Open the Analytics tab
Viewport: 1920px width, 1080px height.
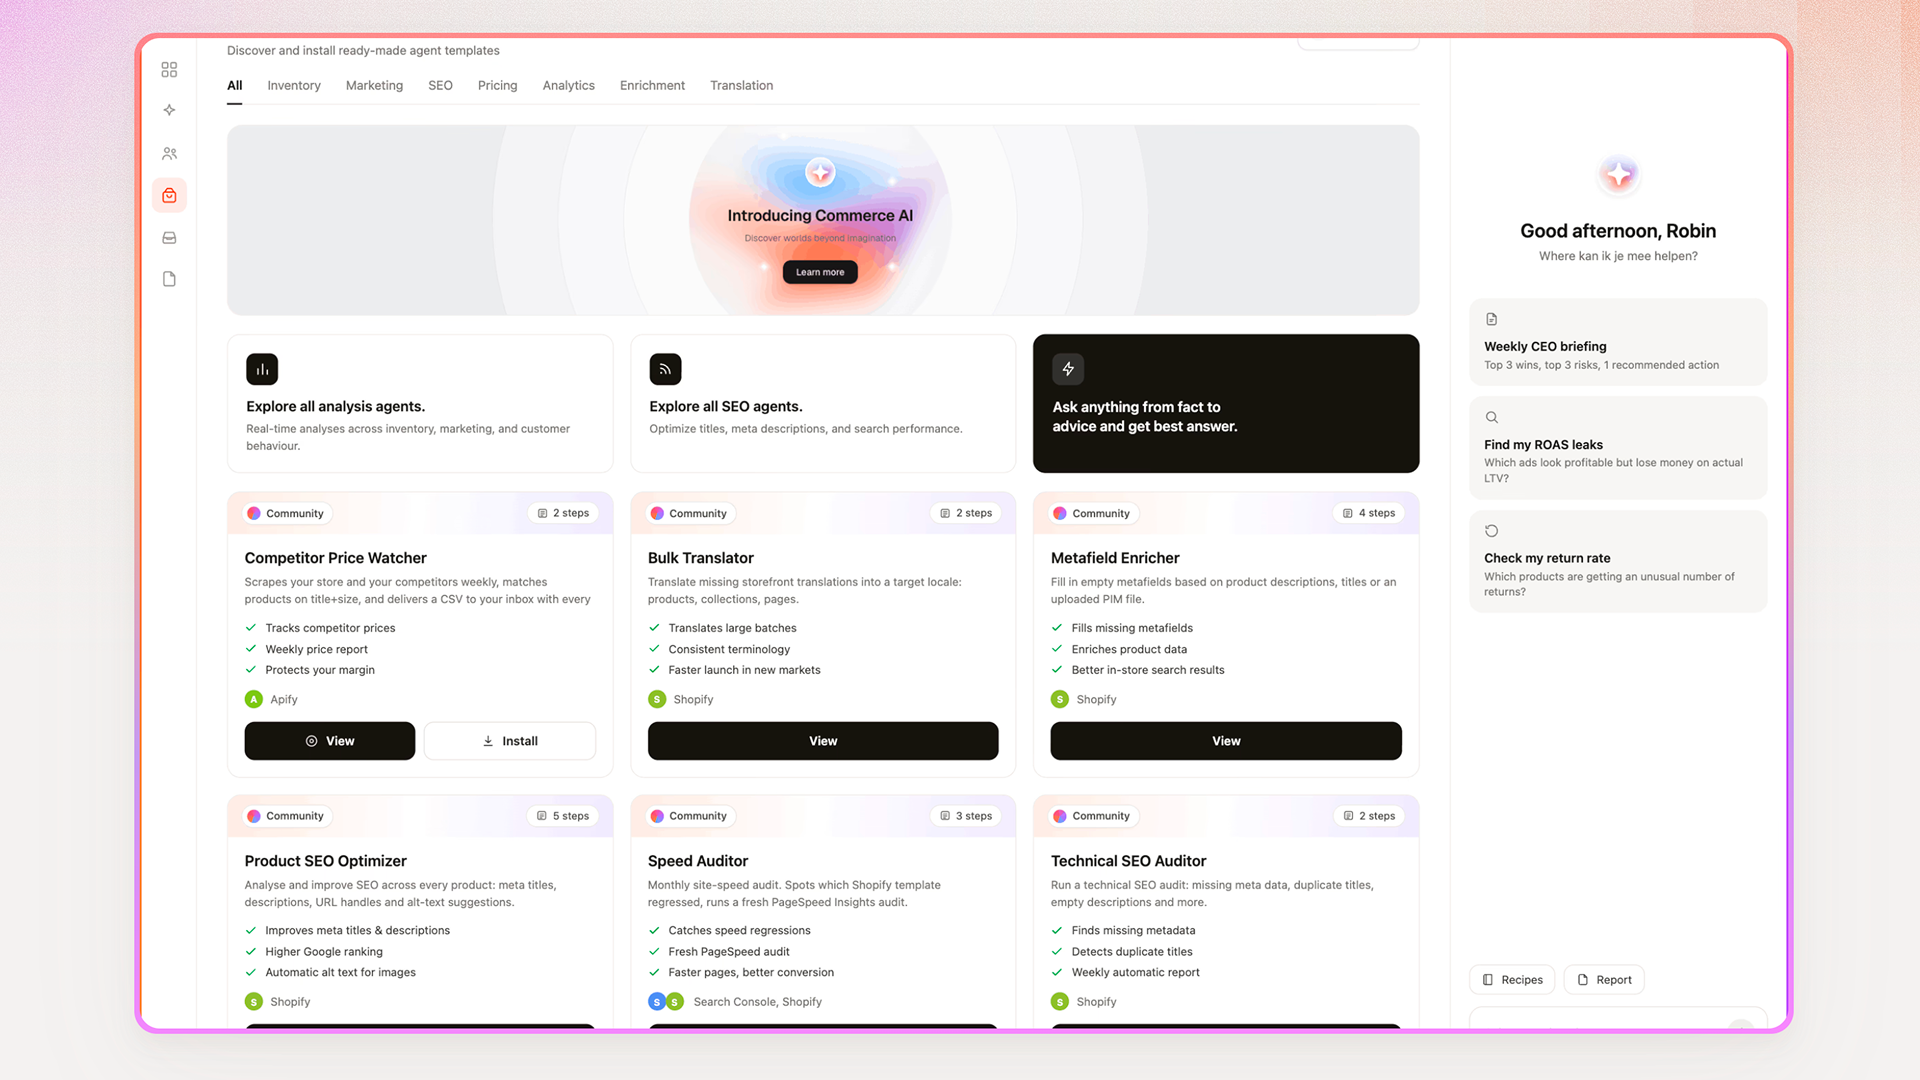click(568, 85)
